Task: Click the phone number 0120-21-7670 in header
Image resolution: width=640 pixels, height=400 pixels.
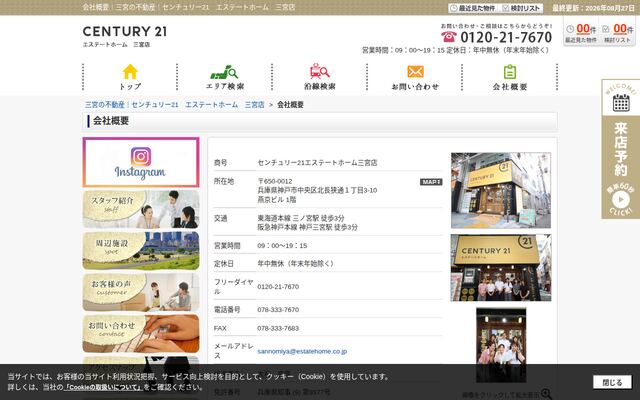Action: pos(506,37)
